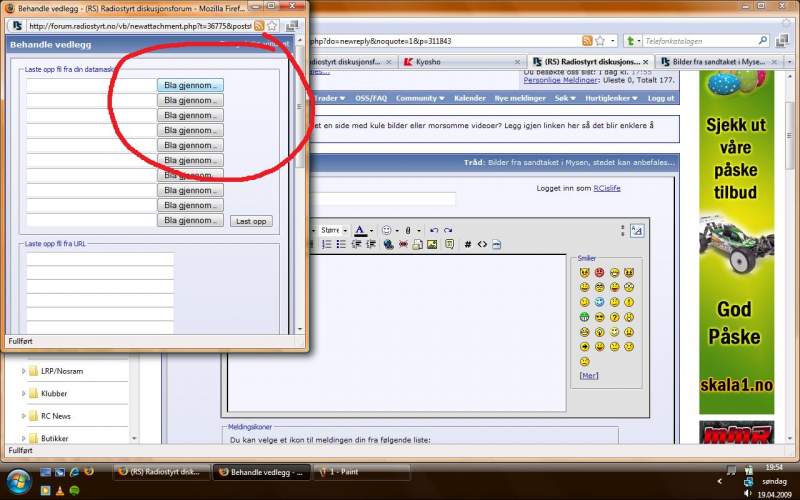Image resolution: width=800 pixels, height=500 pixels.
Task: Click the ordered list icon in editor
Action: click(x=328, y=244)
